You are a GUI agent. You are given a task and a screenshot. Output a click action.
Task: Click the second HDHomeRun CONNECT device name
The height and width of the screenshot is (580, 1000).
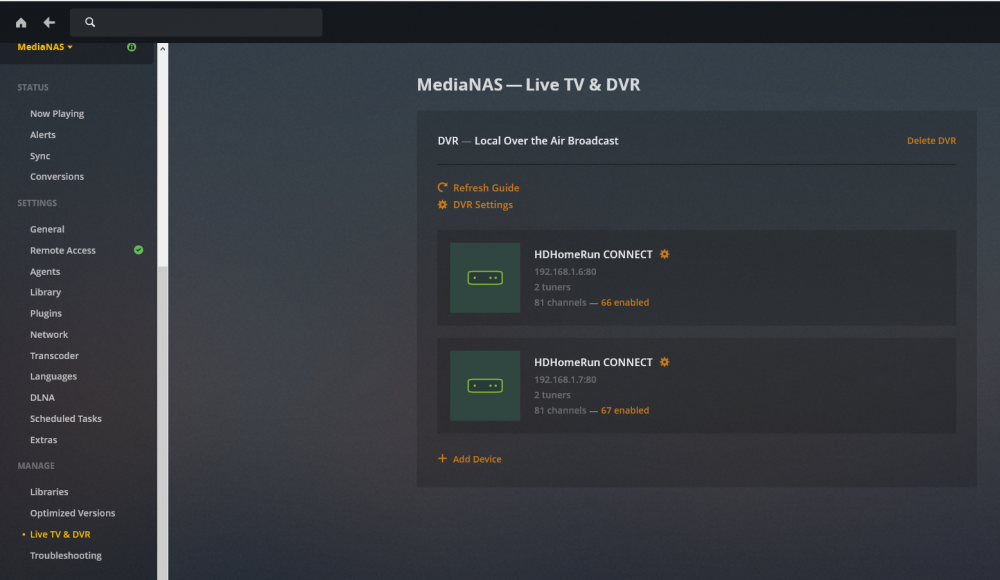pos(593,362)
